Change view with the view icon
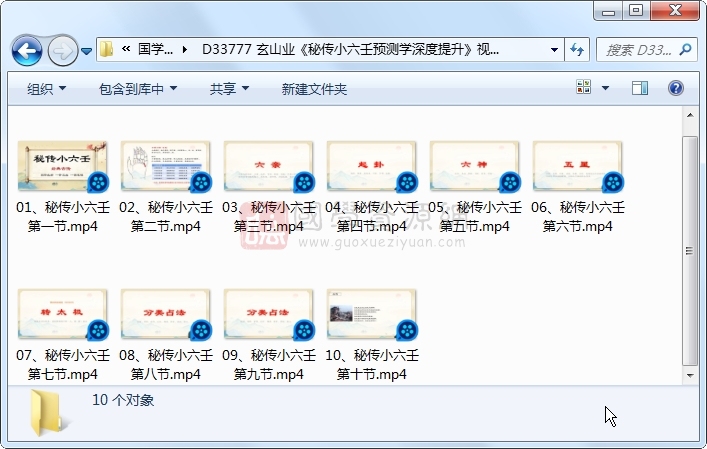707x449 pixels. (x=583, y=87)
